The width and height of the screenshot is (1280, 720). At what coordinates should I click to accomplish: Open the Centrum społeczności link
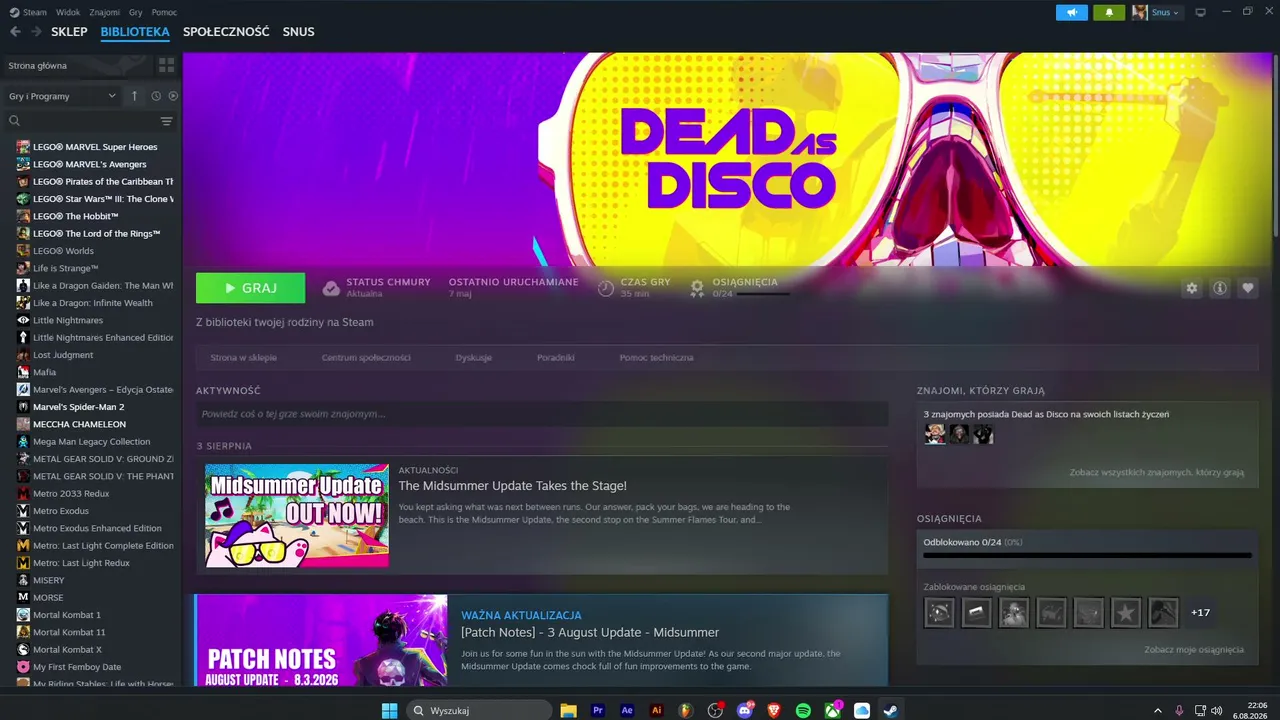pos(366,357)
